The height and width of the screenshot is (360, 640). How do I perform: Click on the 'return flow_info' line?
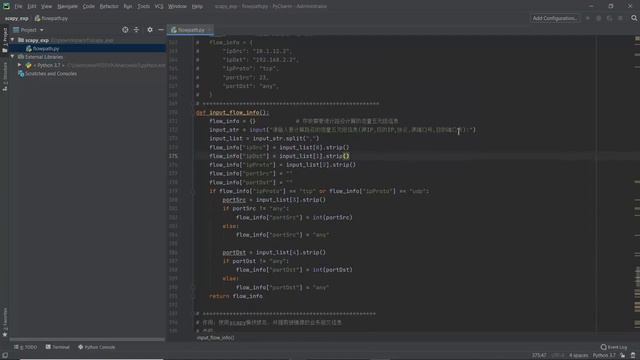pyautogui.click(x=236, y=296)
